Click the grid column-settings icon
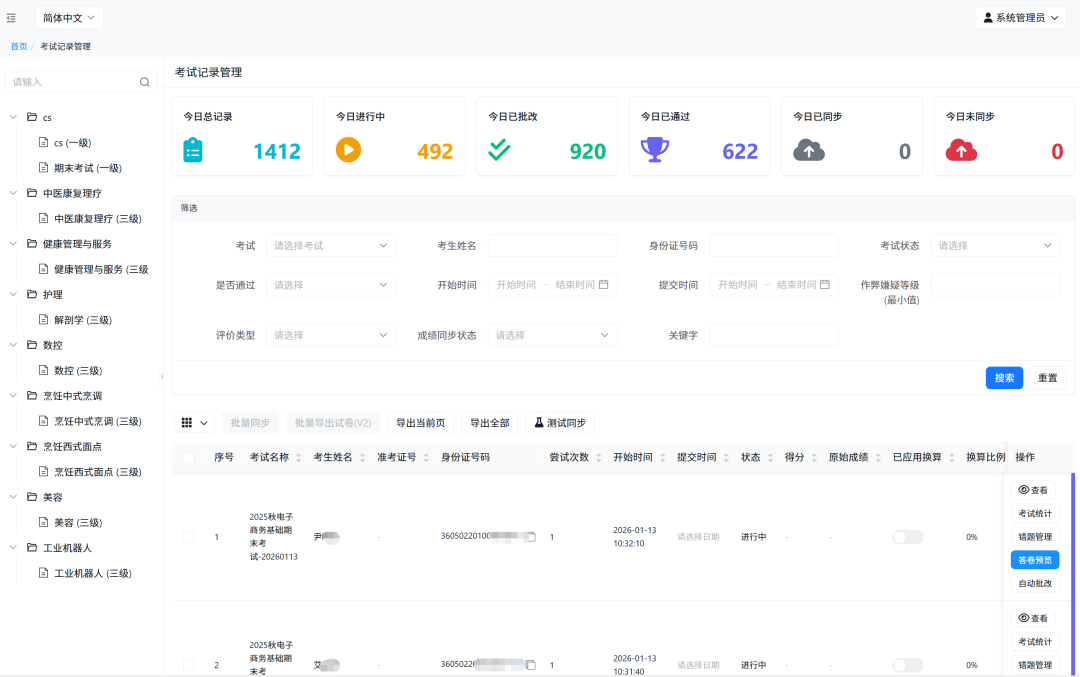Viewport: 1080px width, 677px height. click(187, 423)
